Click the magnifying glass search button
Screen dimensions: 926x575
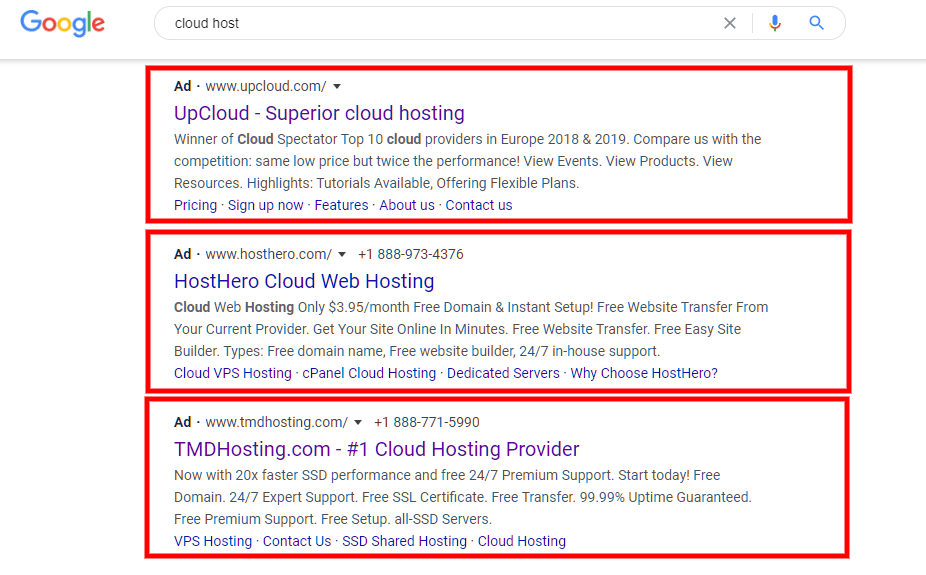pos(817,23)
